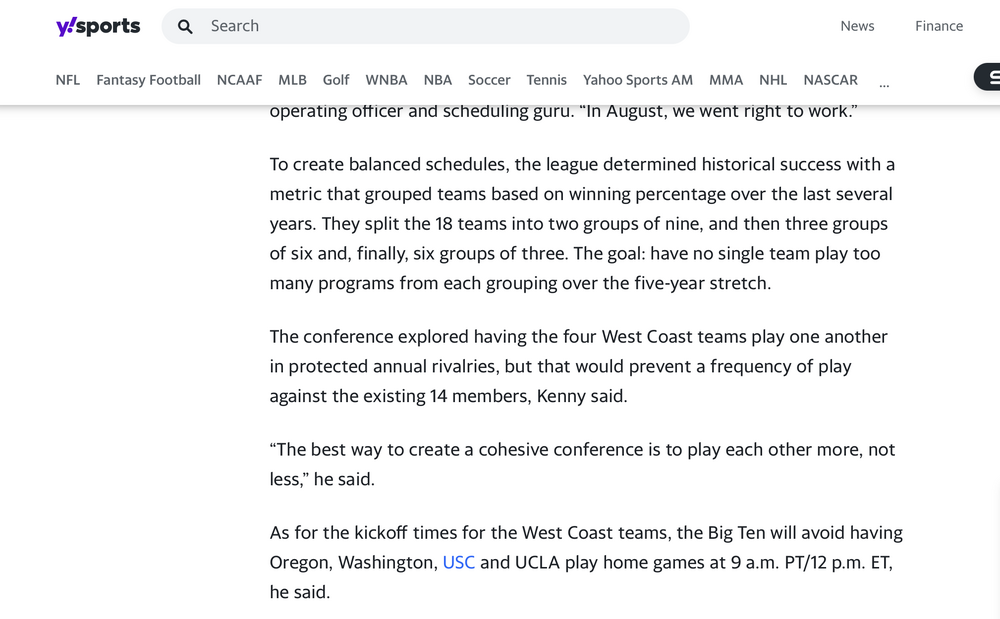Click the USC hyperlink in article
The image size is (1000, 619).
tap(458, 563)
